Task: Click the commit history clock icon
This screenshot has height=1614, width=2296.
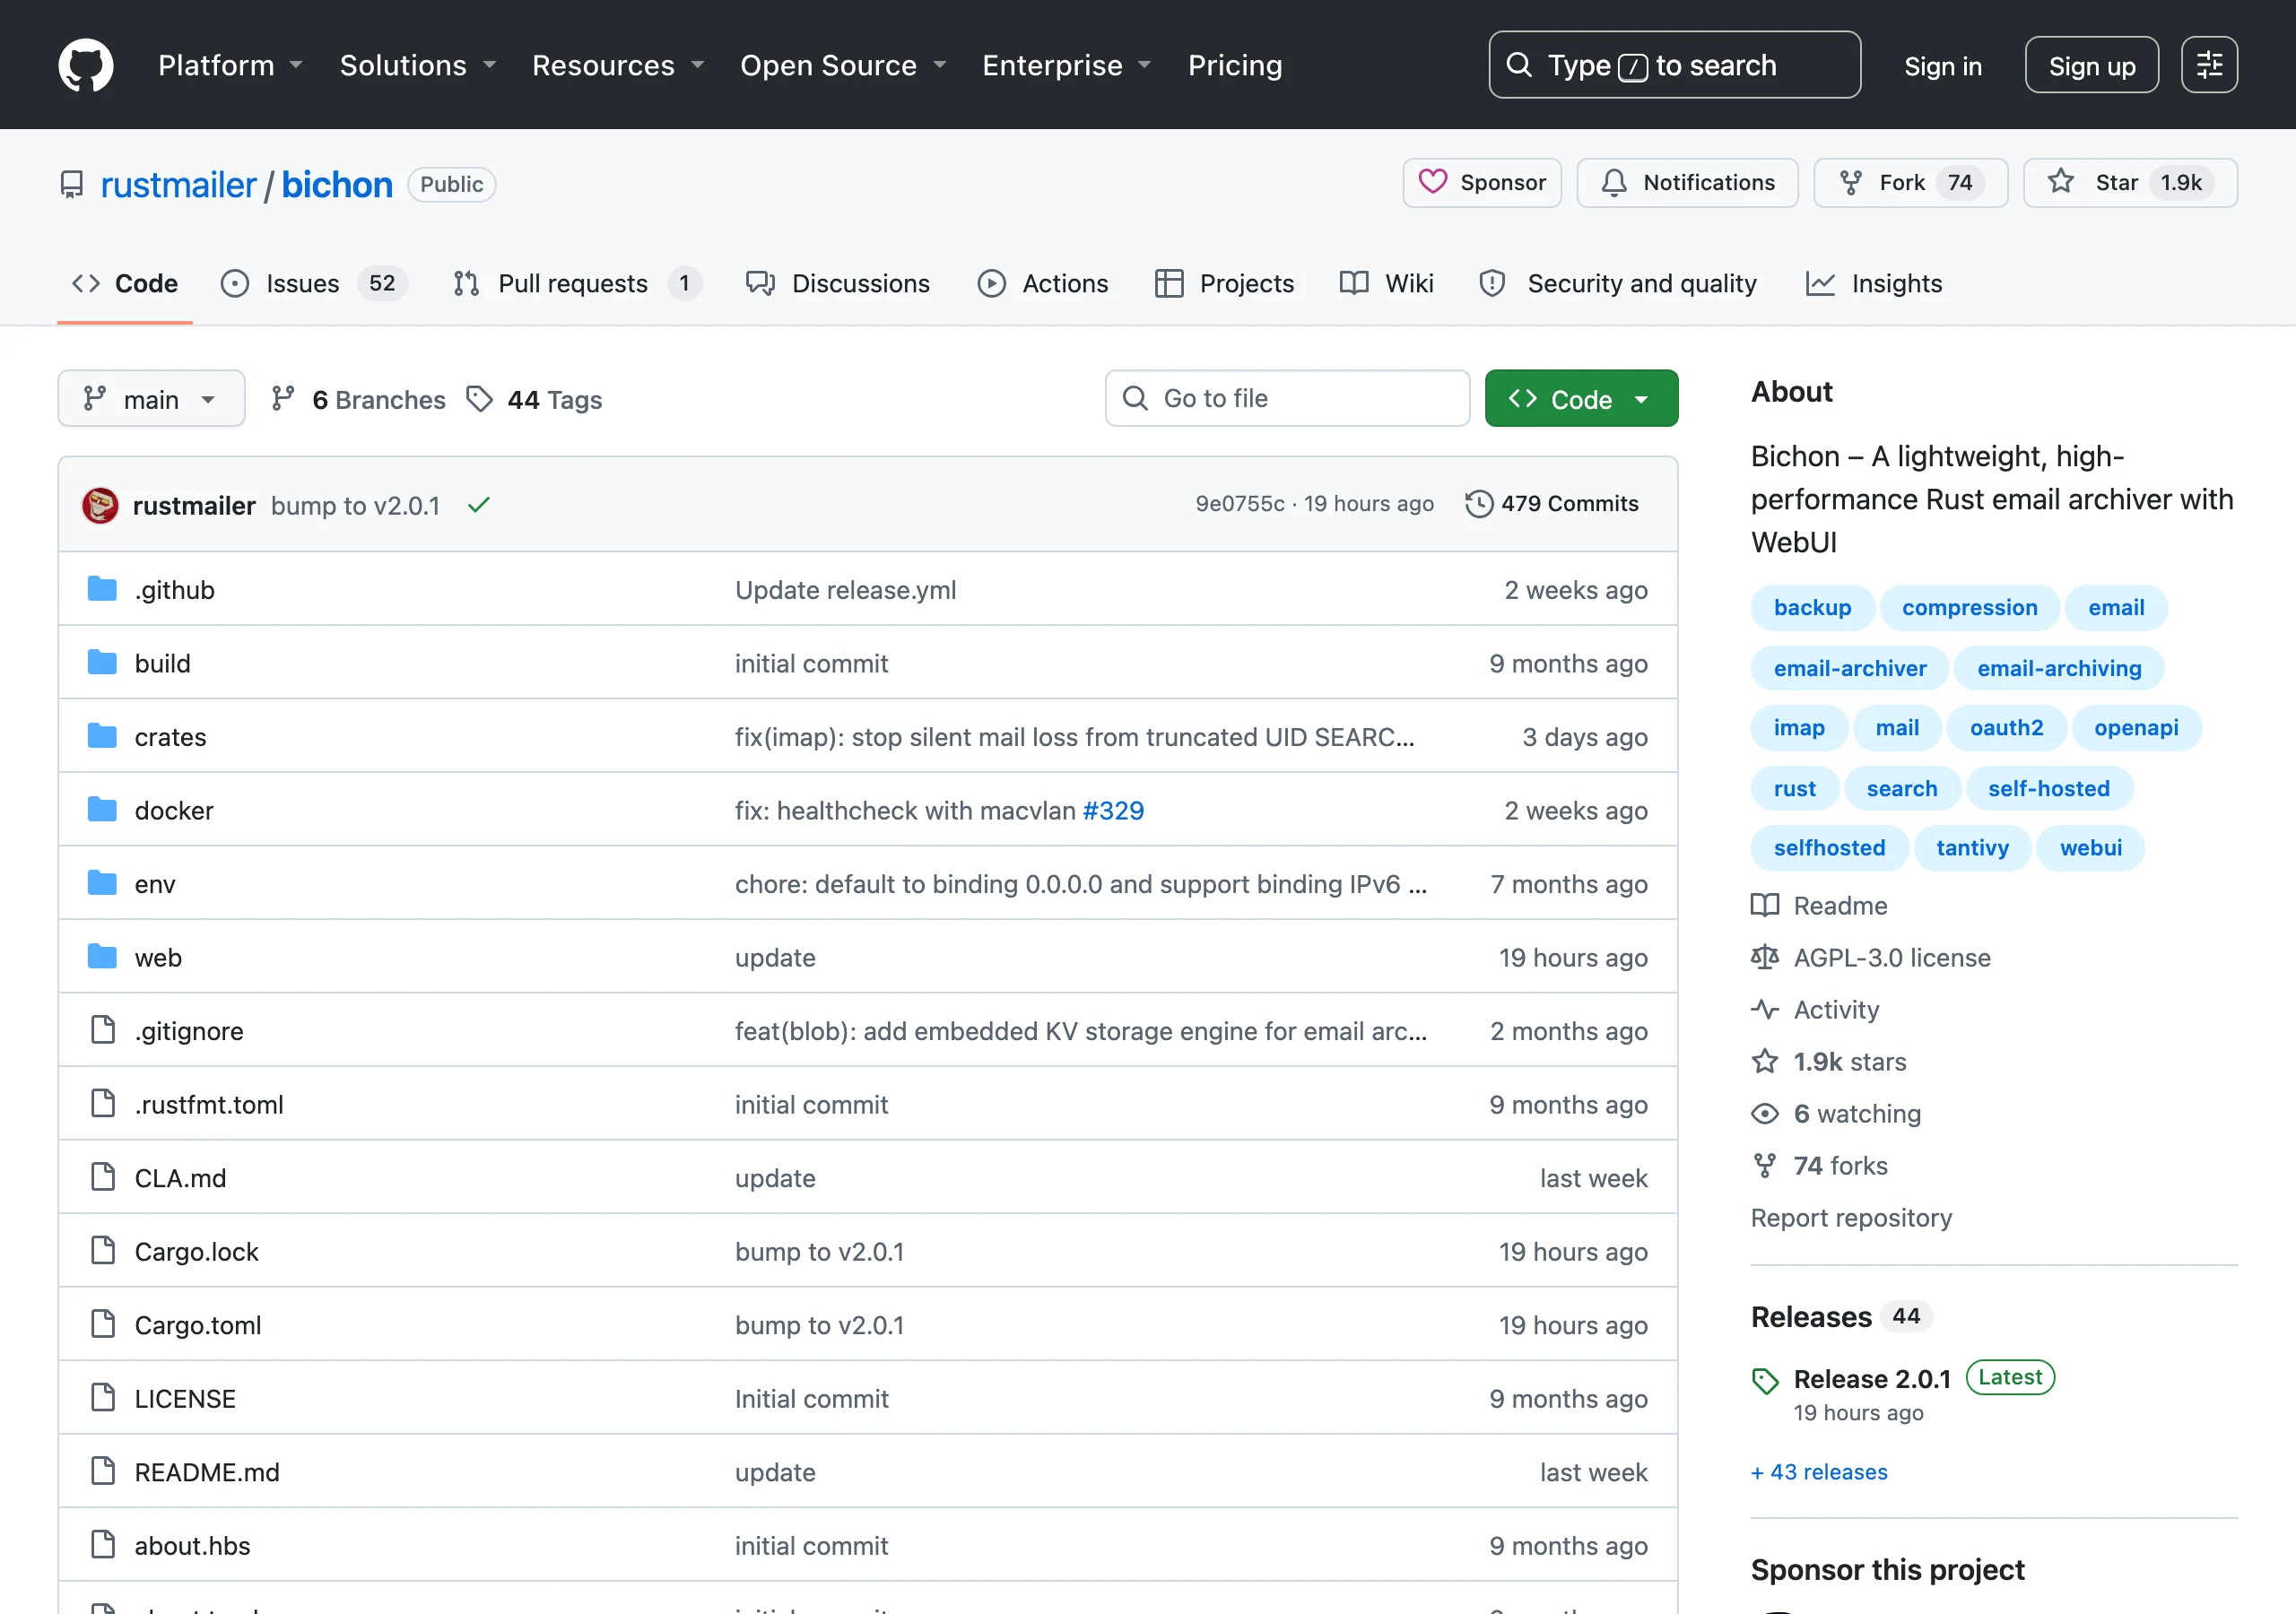Action: 1479,504
